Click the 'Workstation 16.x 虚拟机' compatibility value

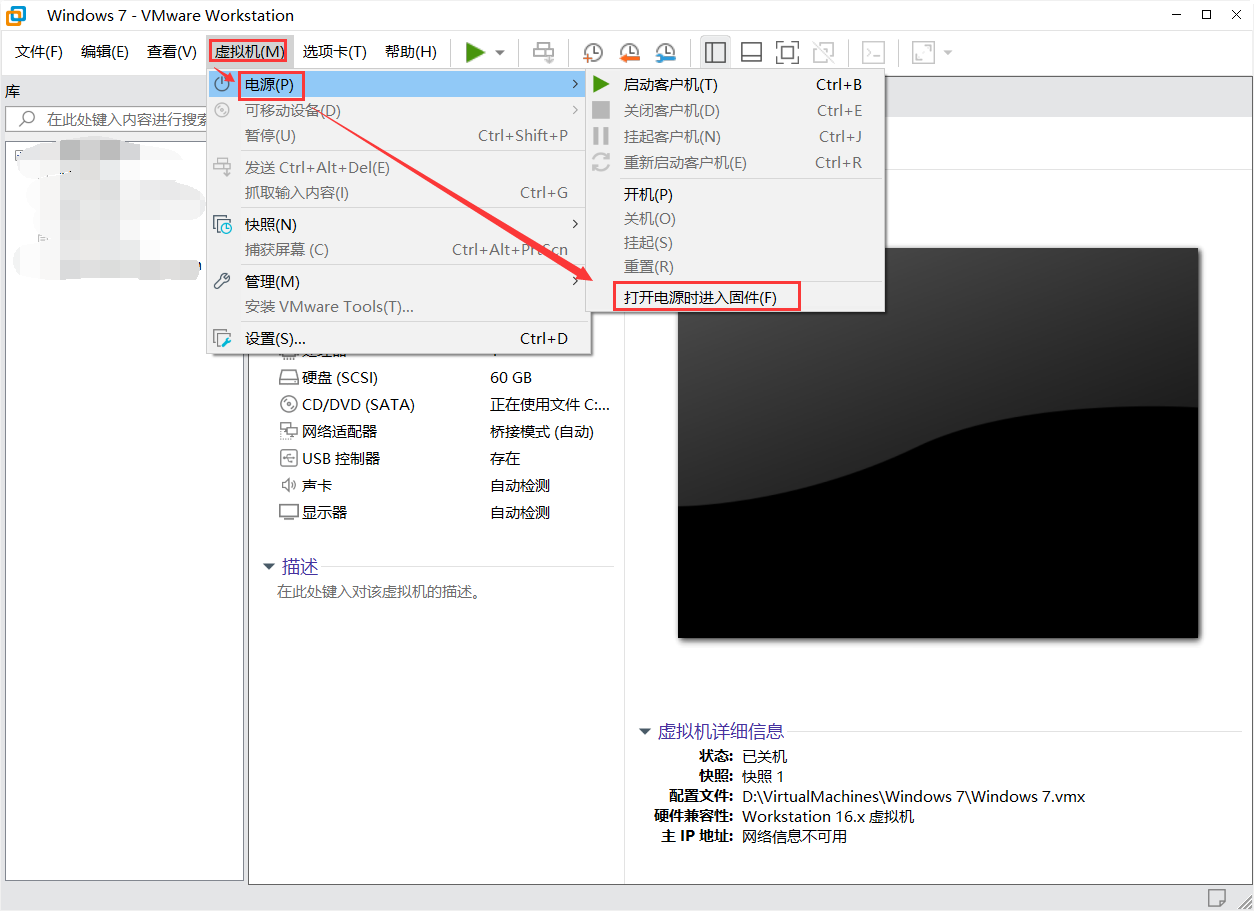coord(828,817)
